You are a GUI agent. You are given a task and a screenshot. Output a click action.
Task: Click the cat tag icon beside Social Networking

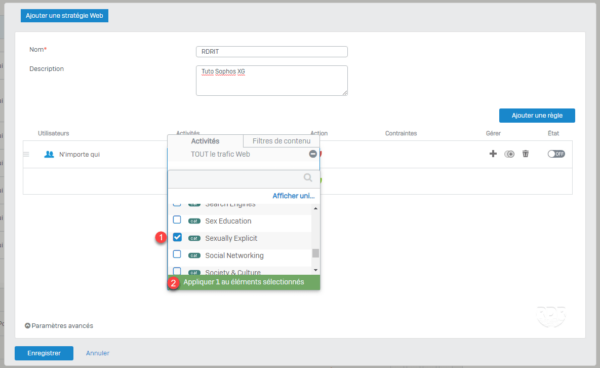[x=194, y=256]
